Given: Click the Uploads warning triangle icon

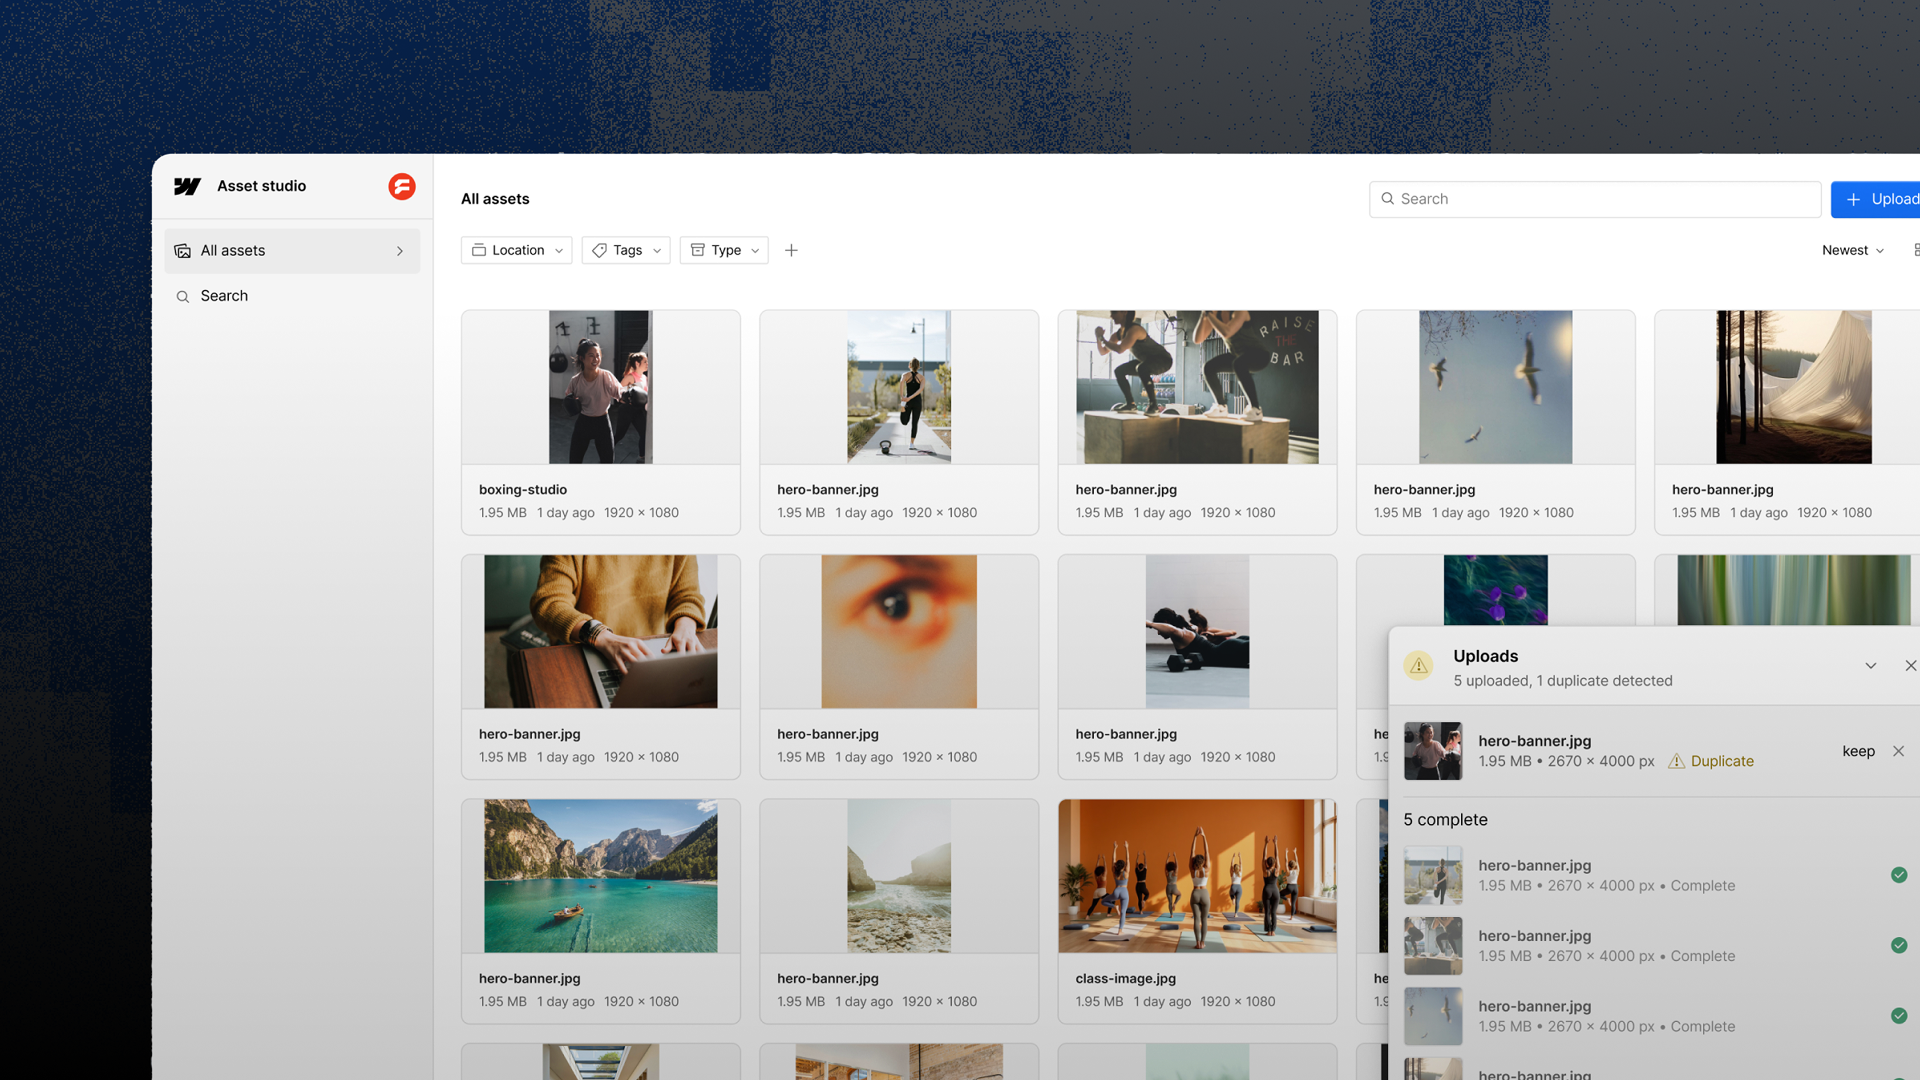Looking at the screenshot, I should coord(1418,666).
